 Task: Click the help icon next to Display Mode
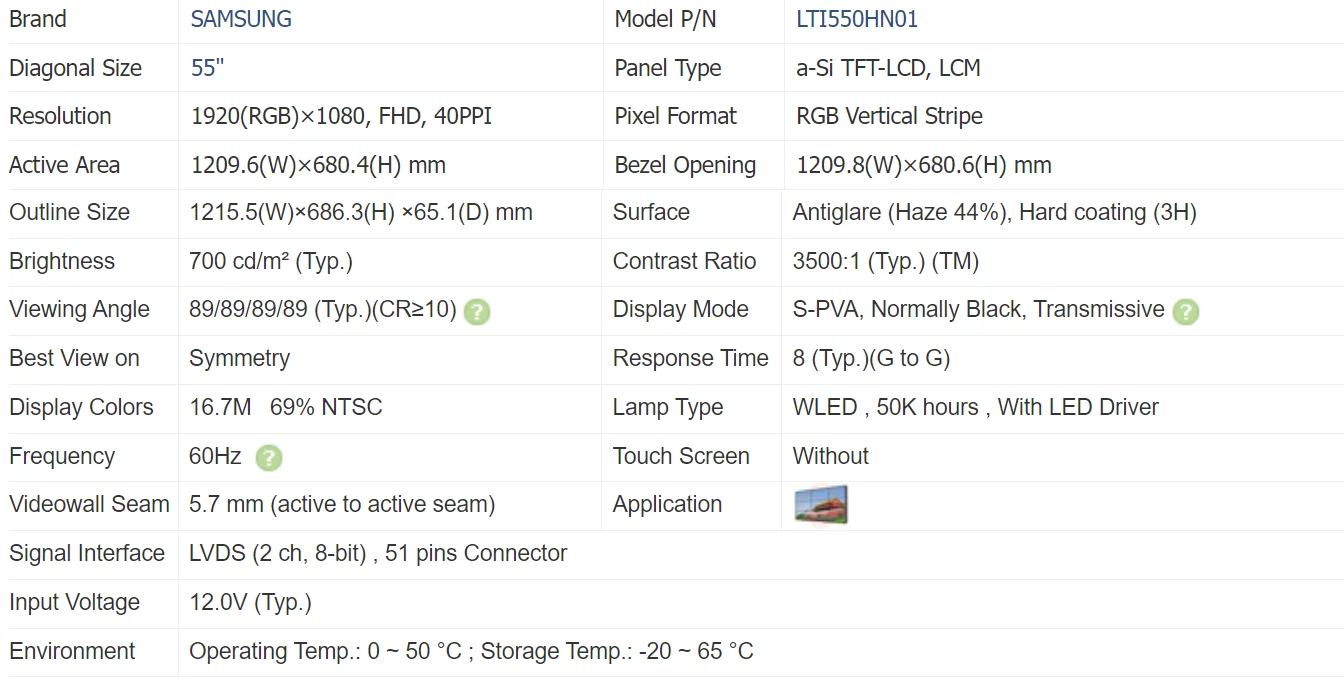pos(1186,311)
